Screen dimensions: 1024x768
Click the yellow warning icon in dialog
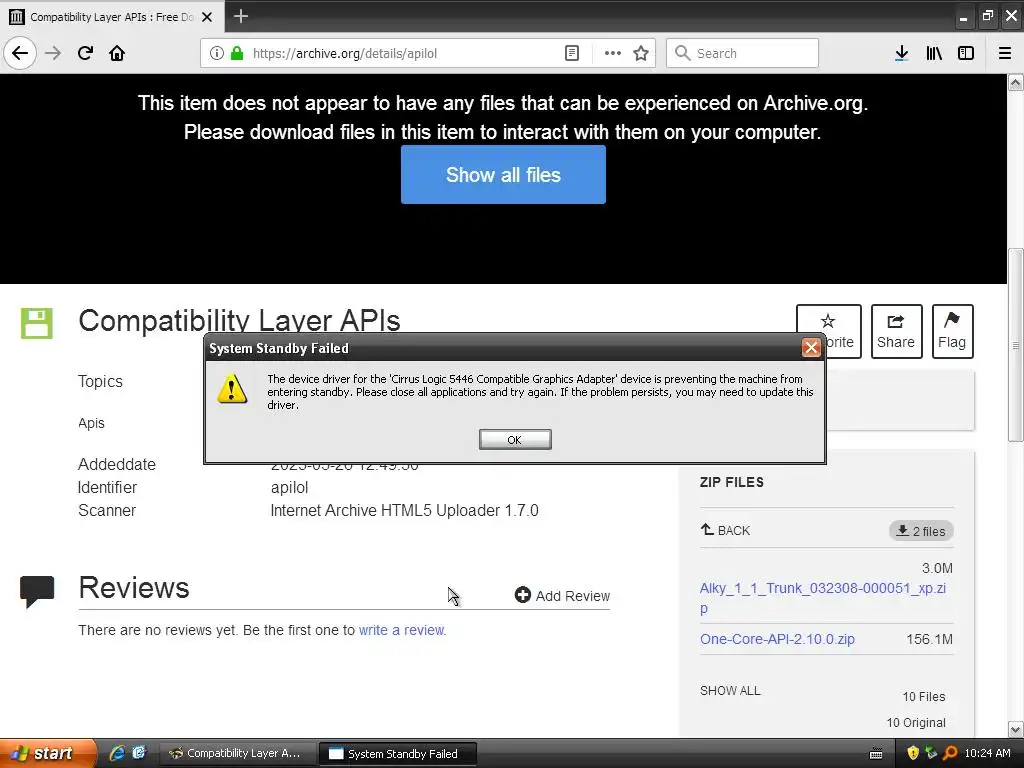coord(232,389)
